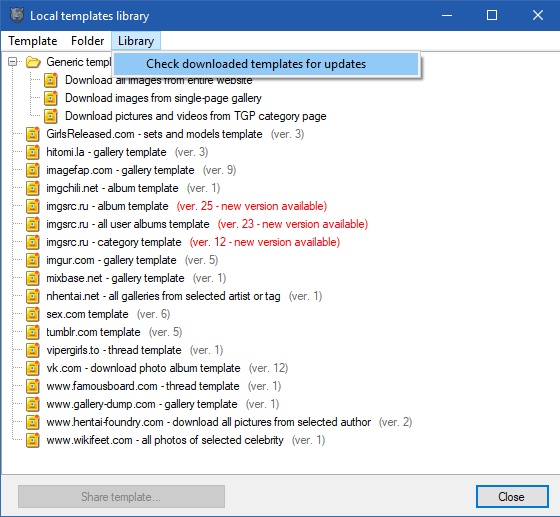Click the imgsrc.ru album template icon
The height and width of the screenshot is (517, 560).
click(x=32, y=206)
